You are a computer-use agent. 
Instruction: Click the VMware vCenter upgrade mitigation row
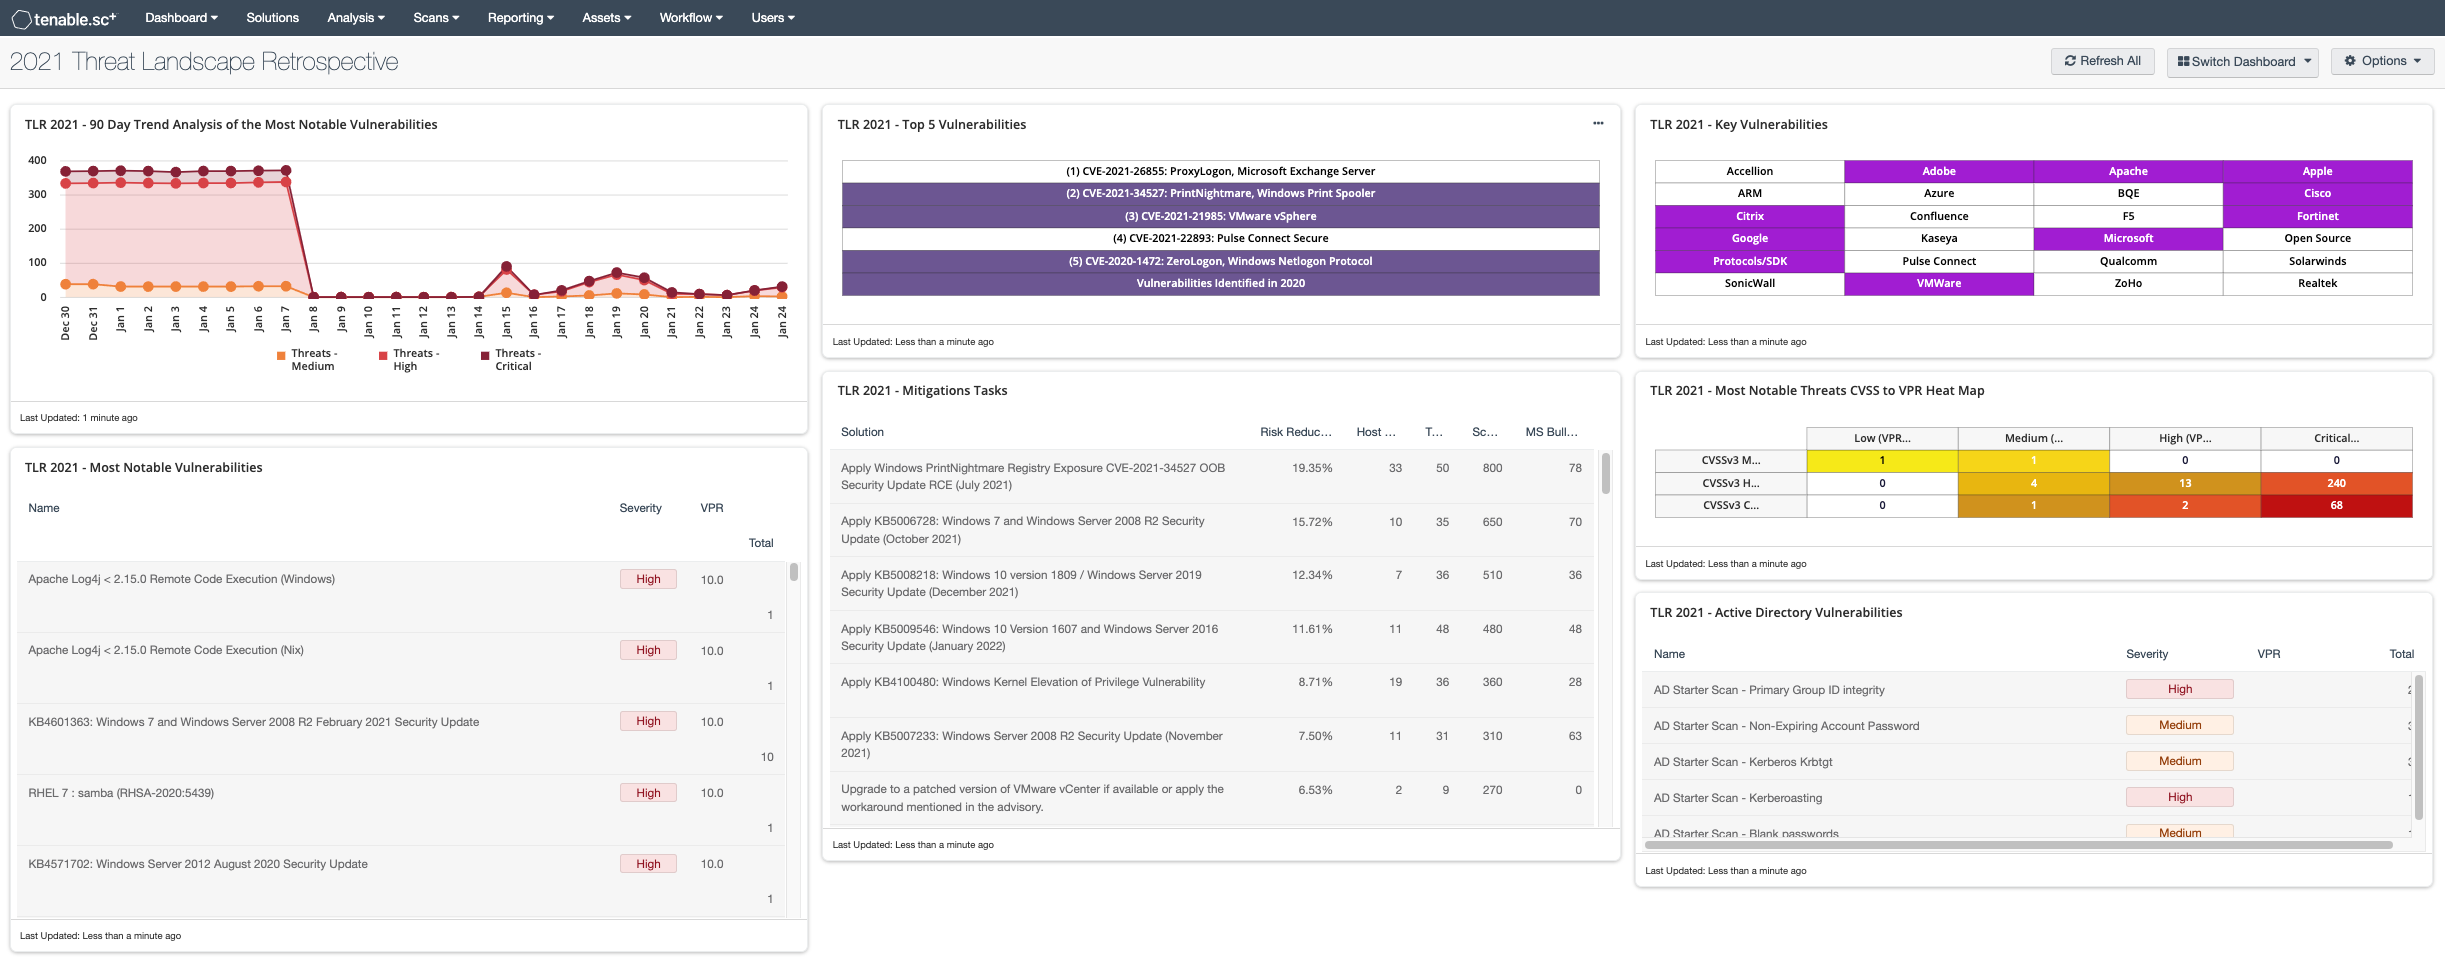click(1211, 798)
